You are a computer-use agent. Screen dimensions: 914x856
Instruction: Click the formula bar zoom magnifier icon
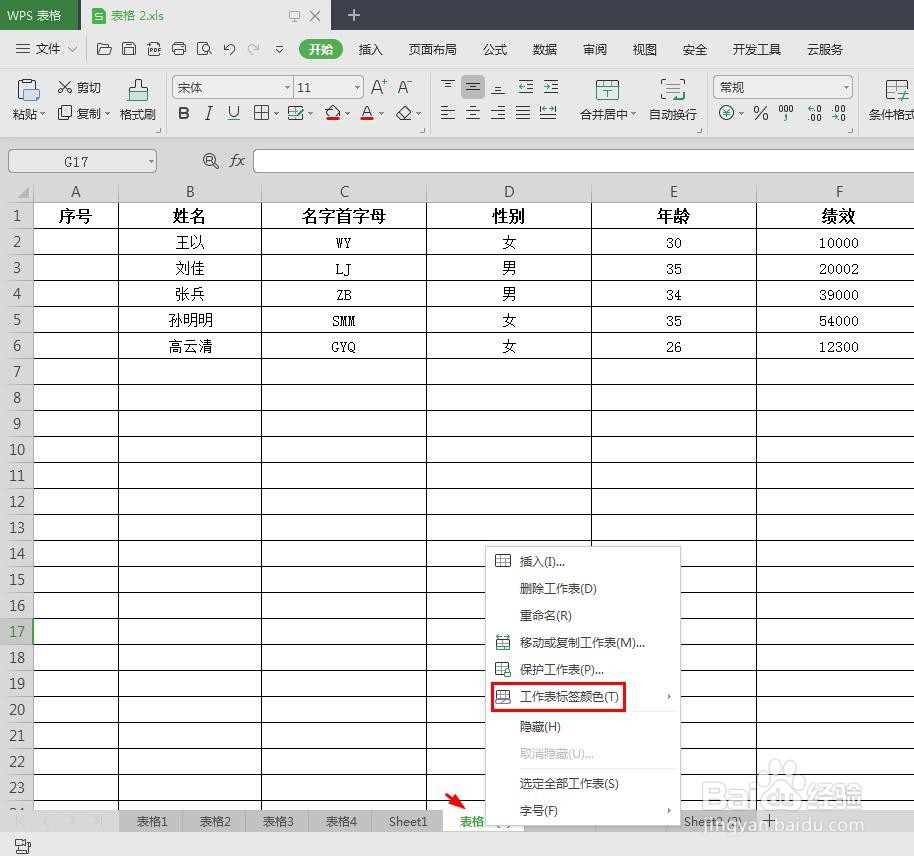click(x=210, y=161)
